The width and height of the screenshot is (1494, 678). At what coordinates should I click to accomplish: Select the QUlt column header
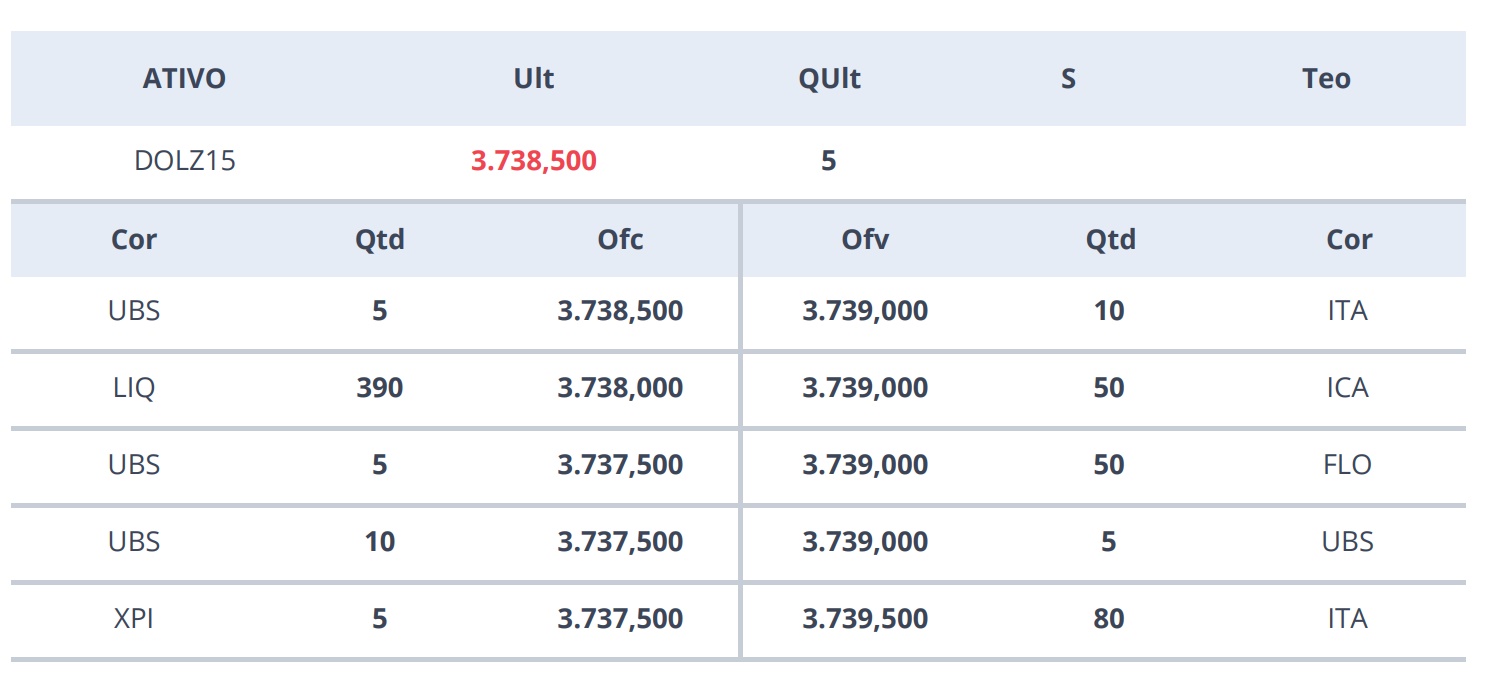coord(830,79)
